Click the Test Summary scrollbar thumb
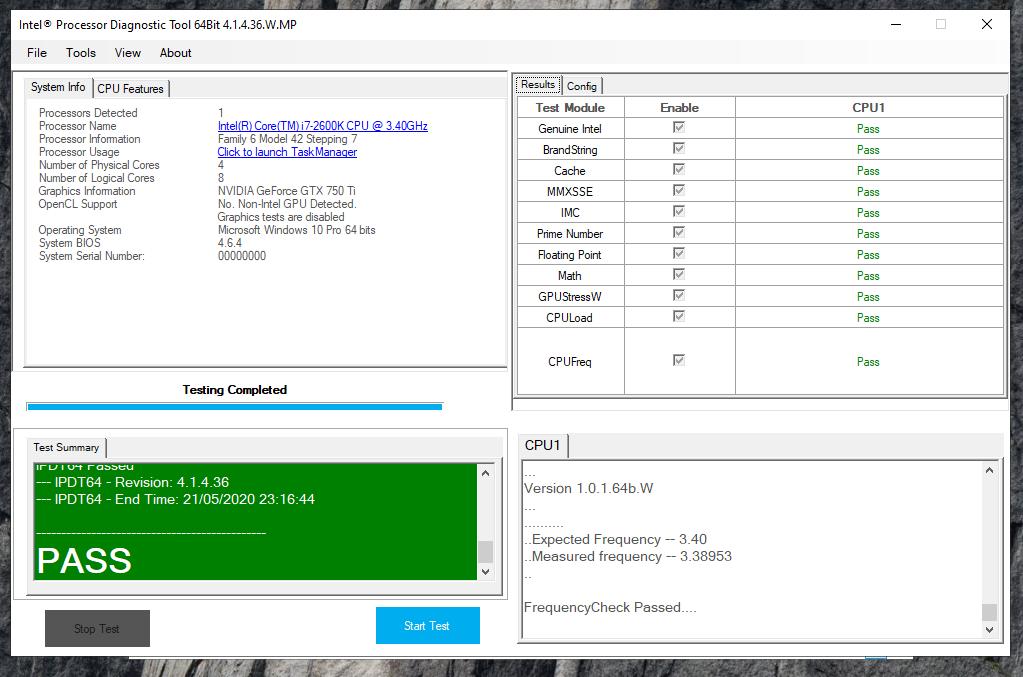 coord(485,552)
